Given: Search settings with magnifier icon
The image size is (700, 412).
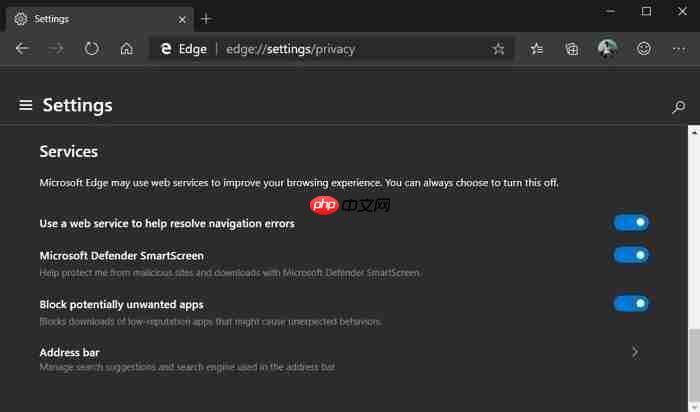Looking at the screenshot, I should (x=679, y=106).
